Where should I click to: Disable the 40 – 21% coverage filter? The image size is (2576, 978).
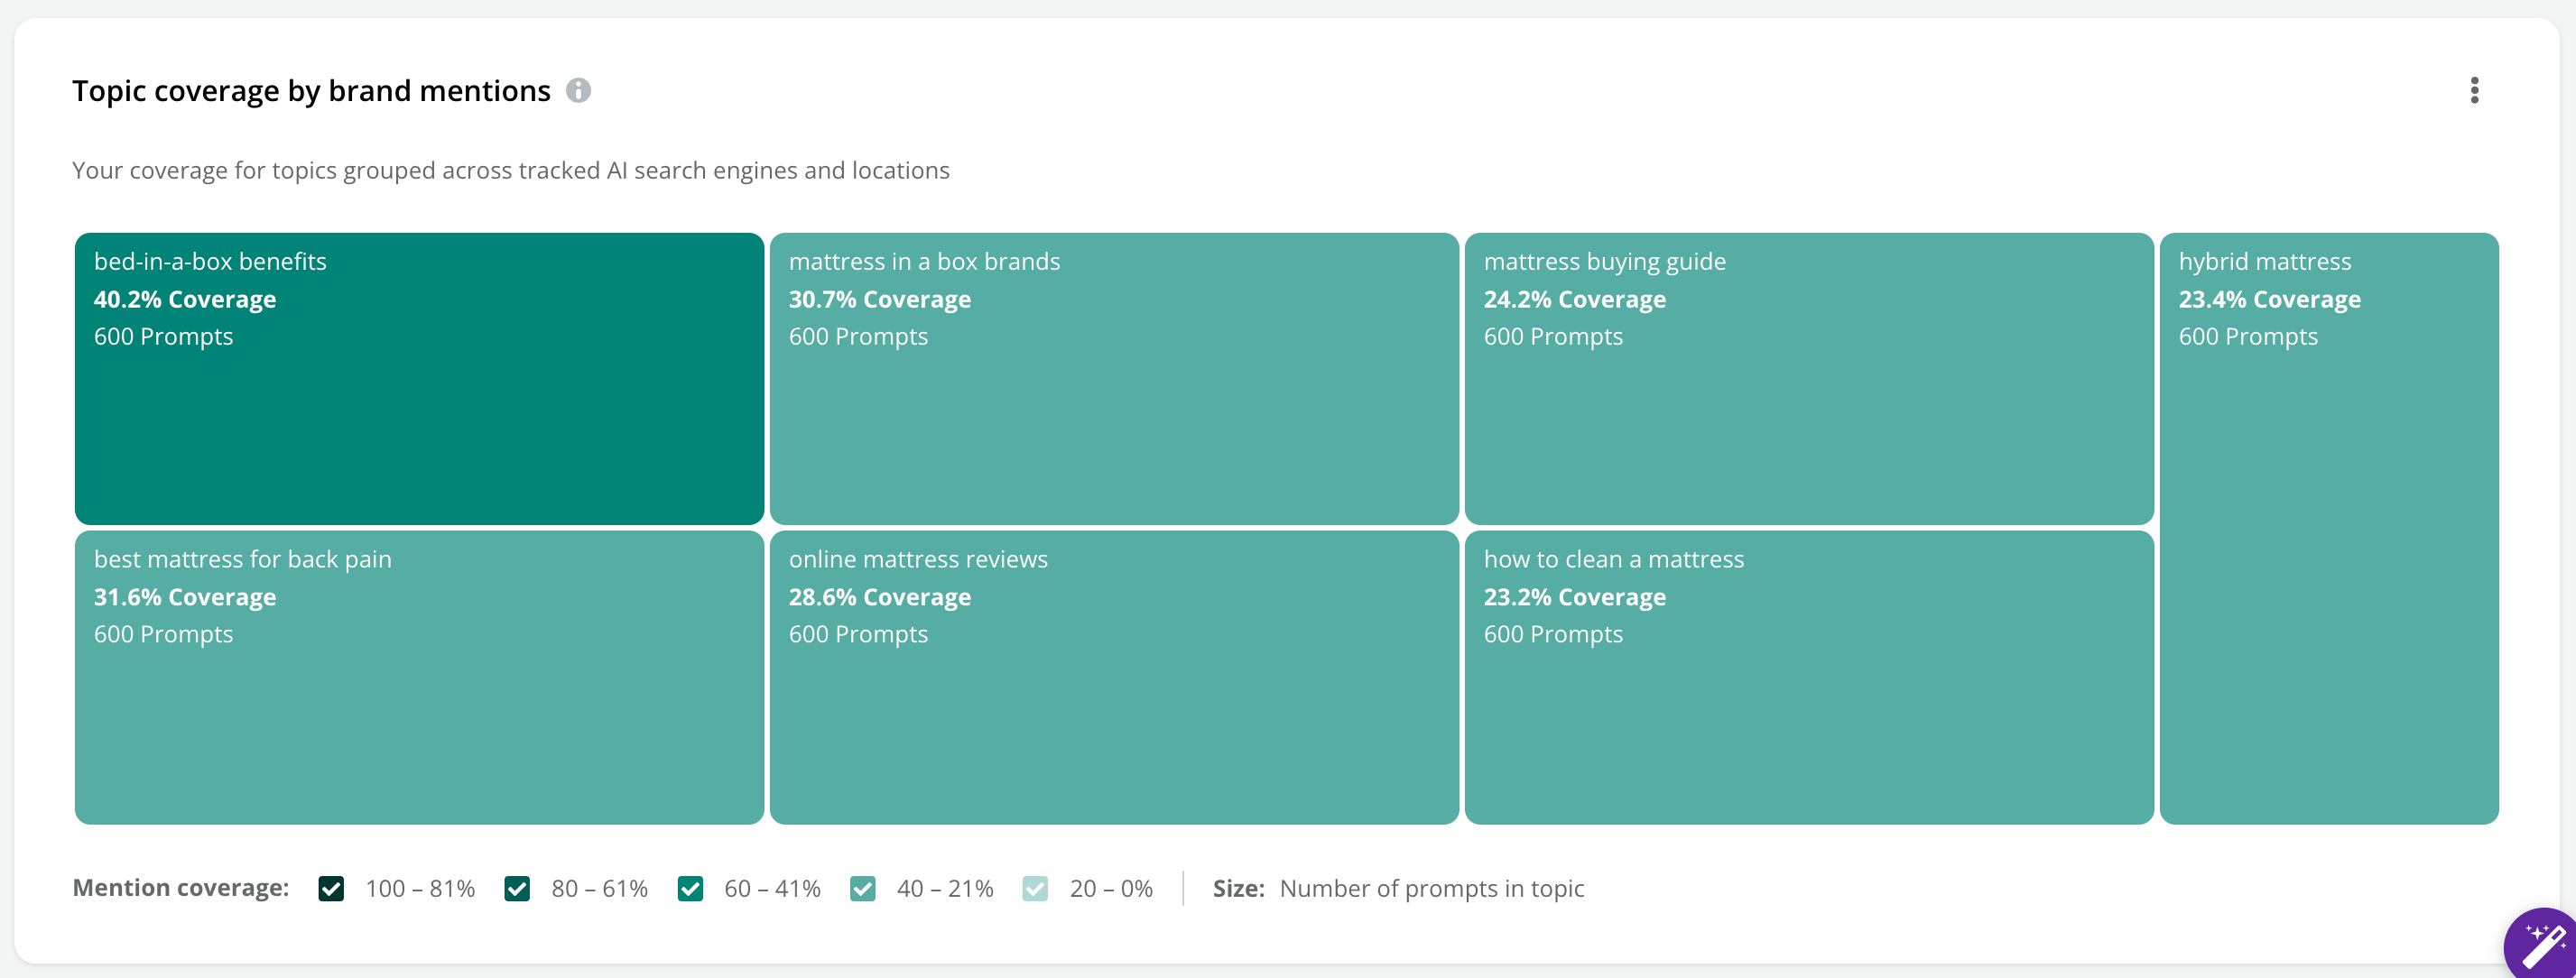click(863, 888)
